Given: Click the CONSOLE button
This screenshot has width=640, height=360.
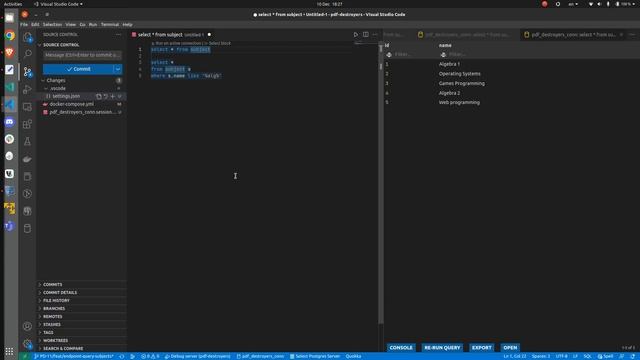Looking at the screenshot, I should [x=401, y=348].
